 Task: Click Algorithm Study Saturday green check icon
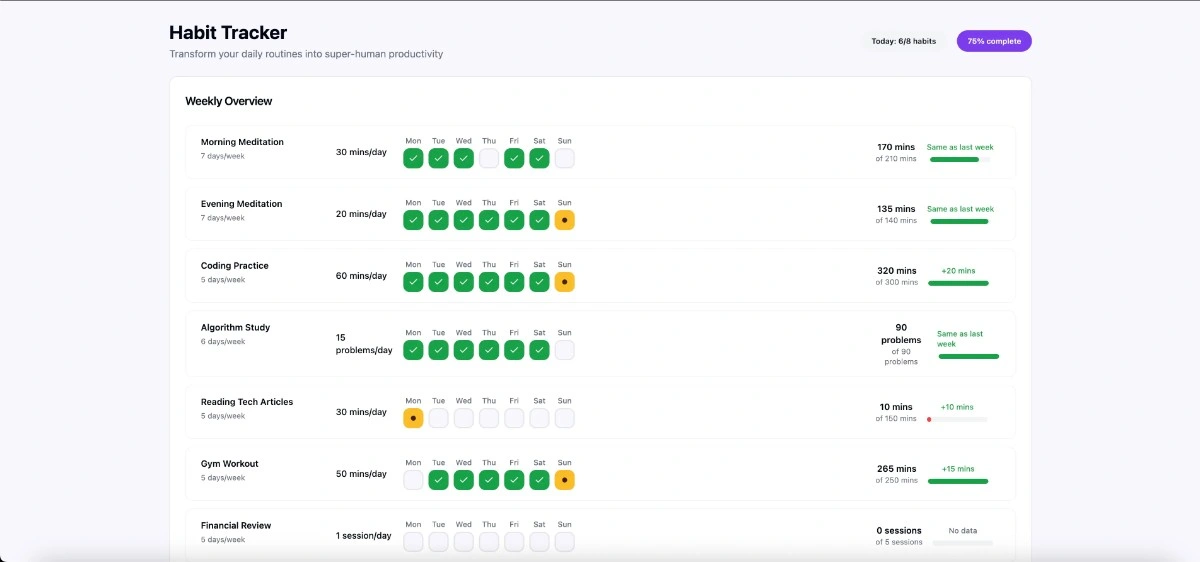[x=539, y=350]
